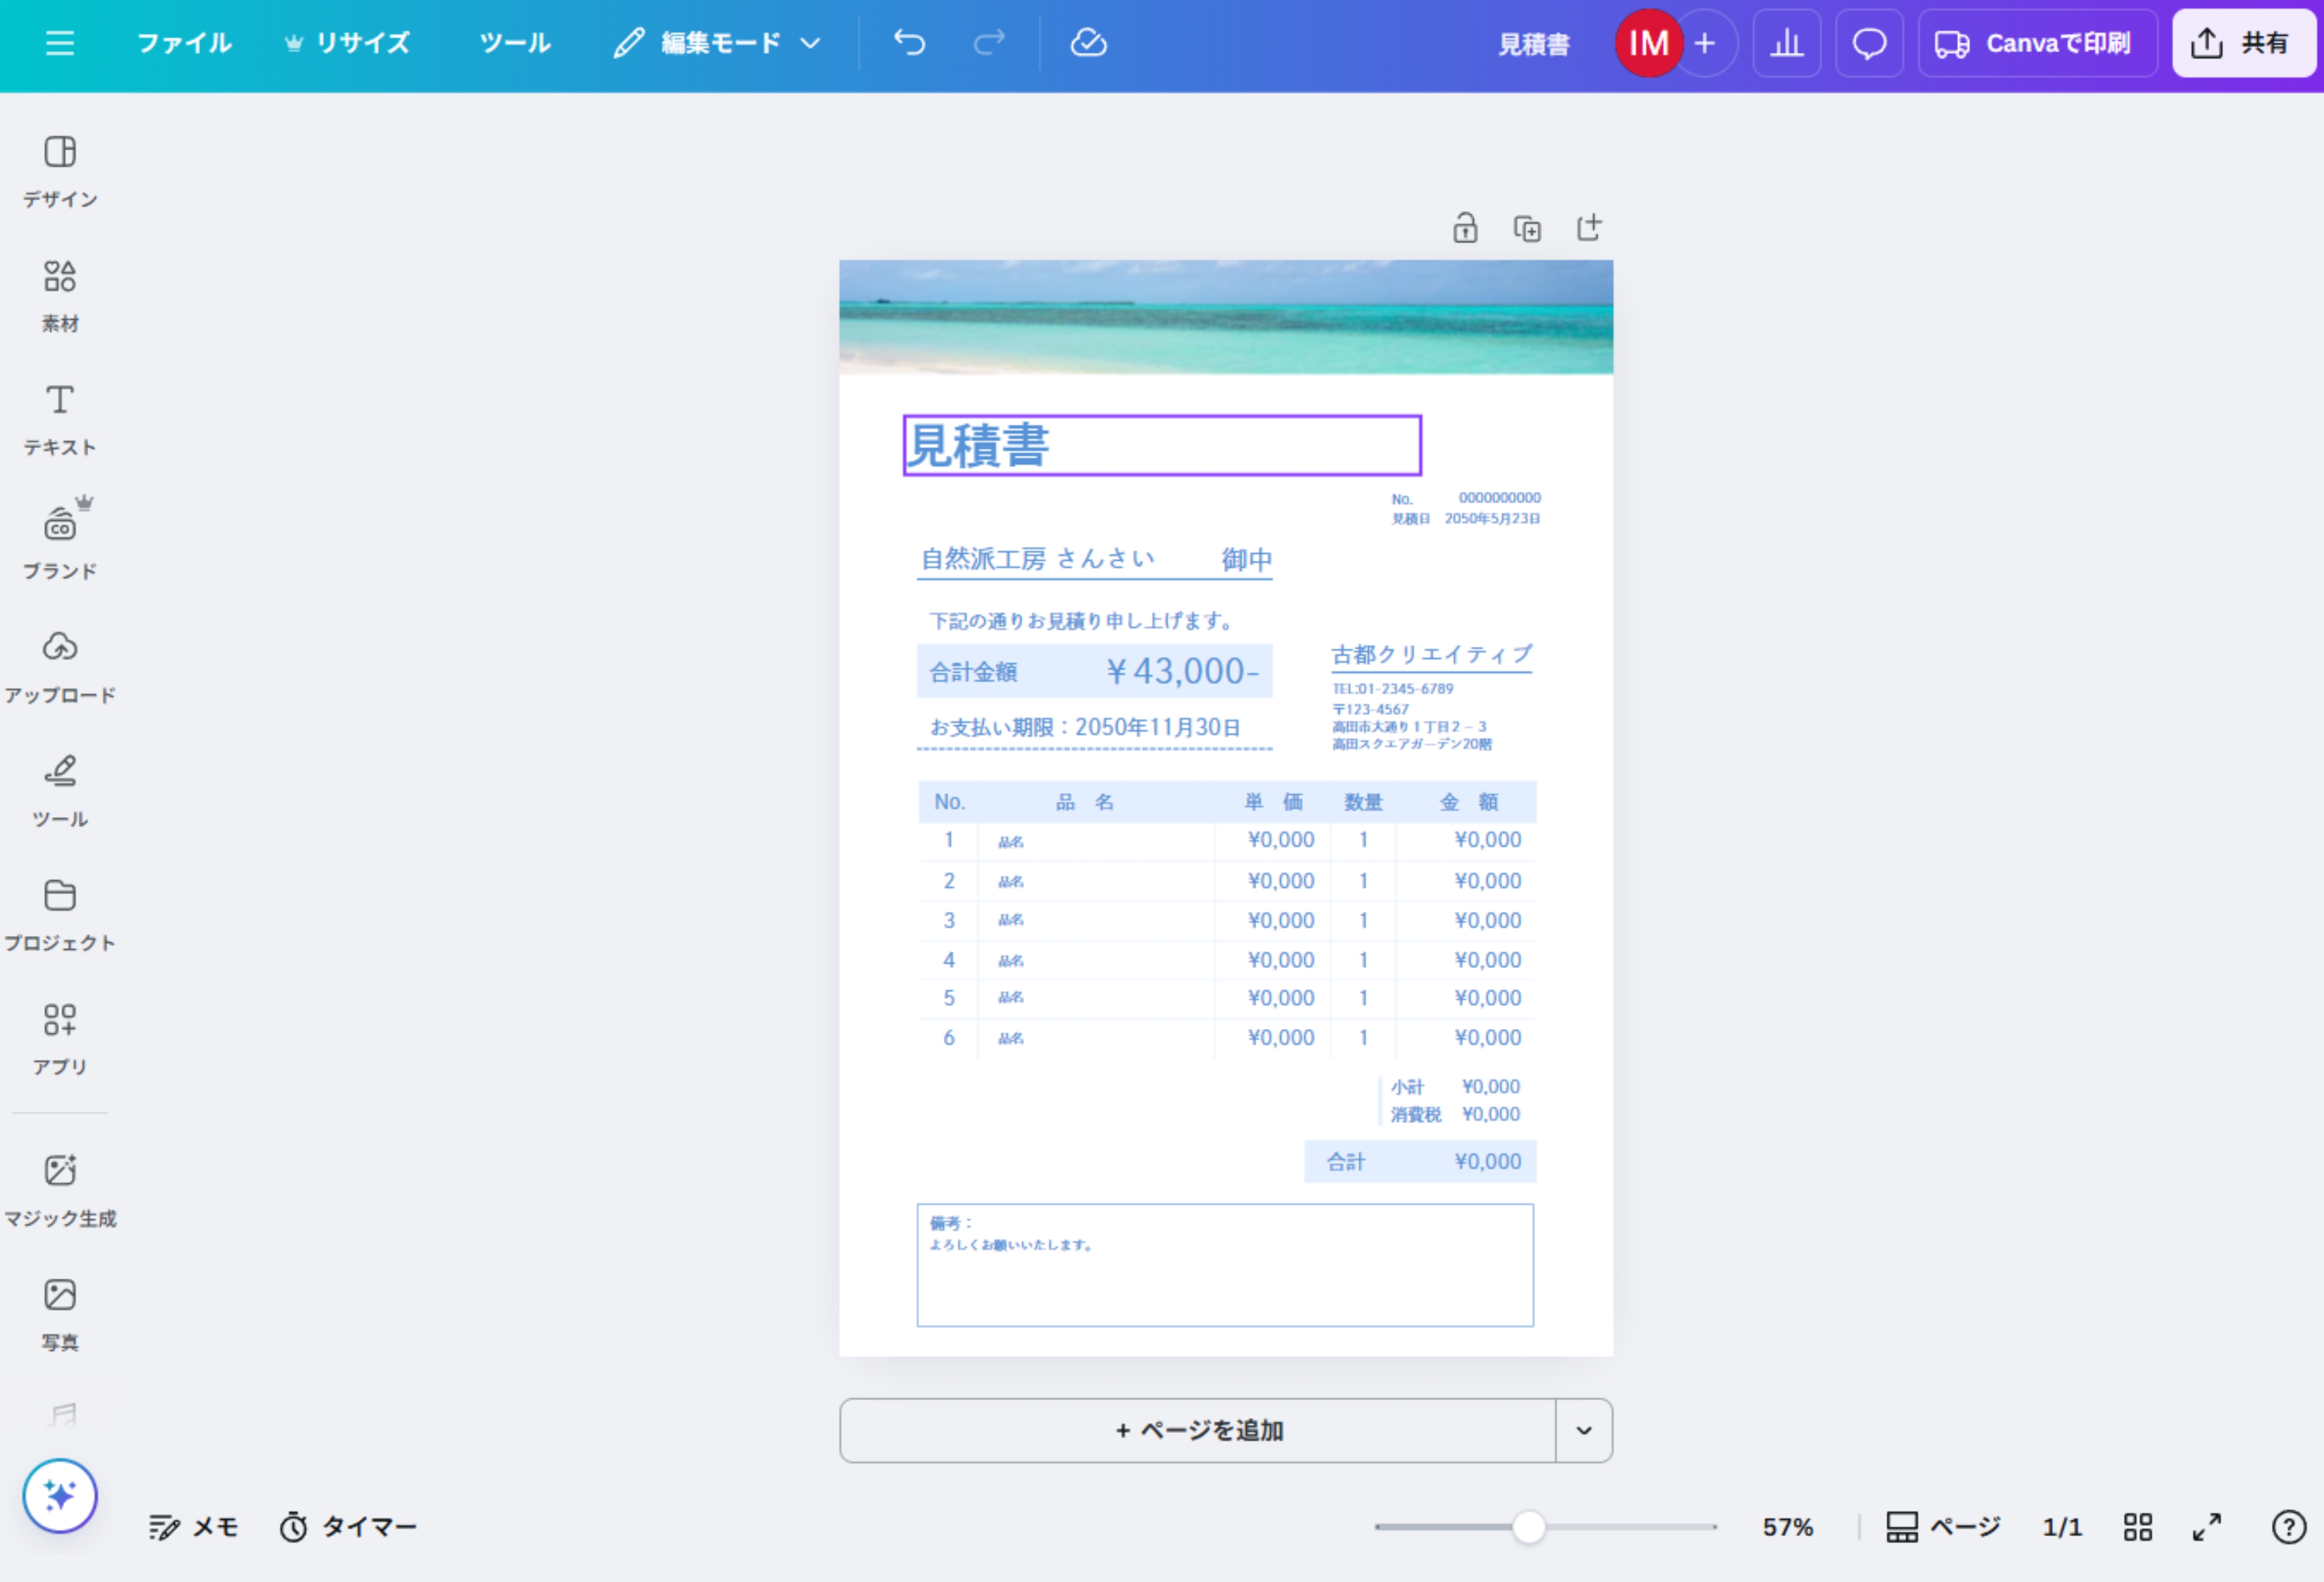The height and width of the screenshot is (1582, 2324).
Task: Open the ツール draw panel in sidebar
Action: click(x=60, y=791)
